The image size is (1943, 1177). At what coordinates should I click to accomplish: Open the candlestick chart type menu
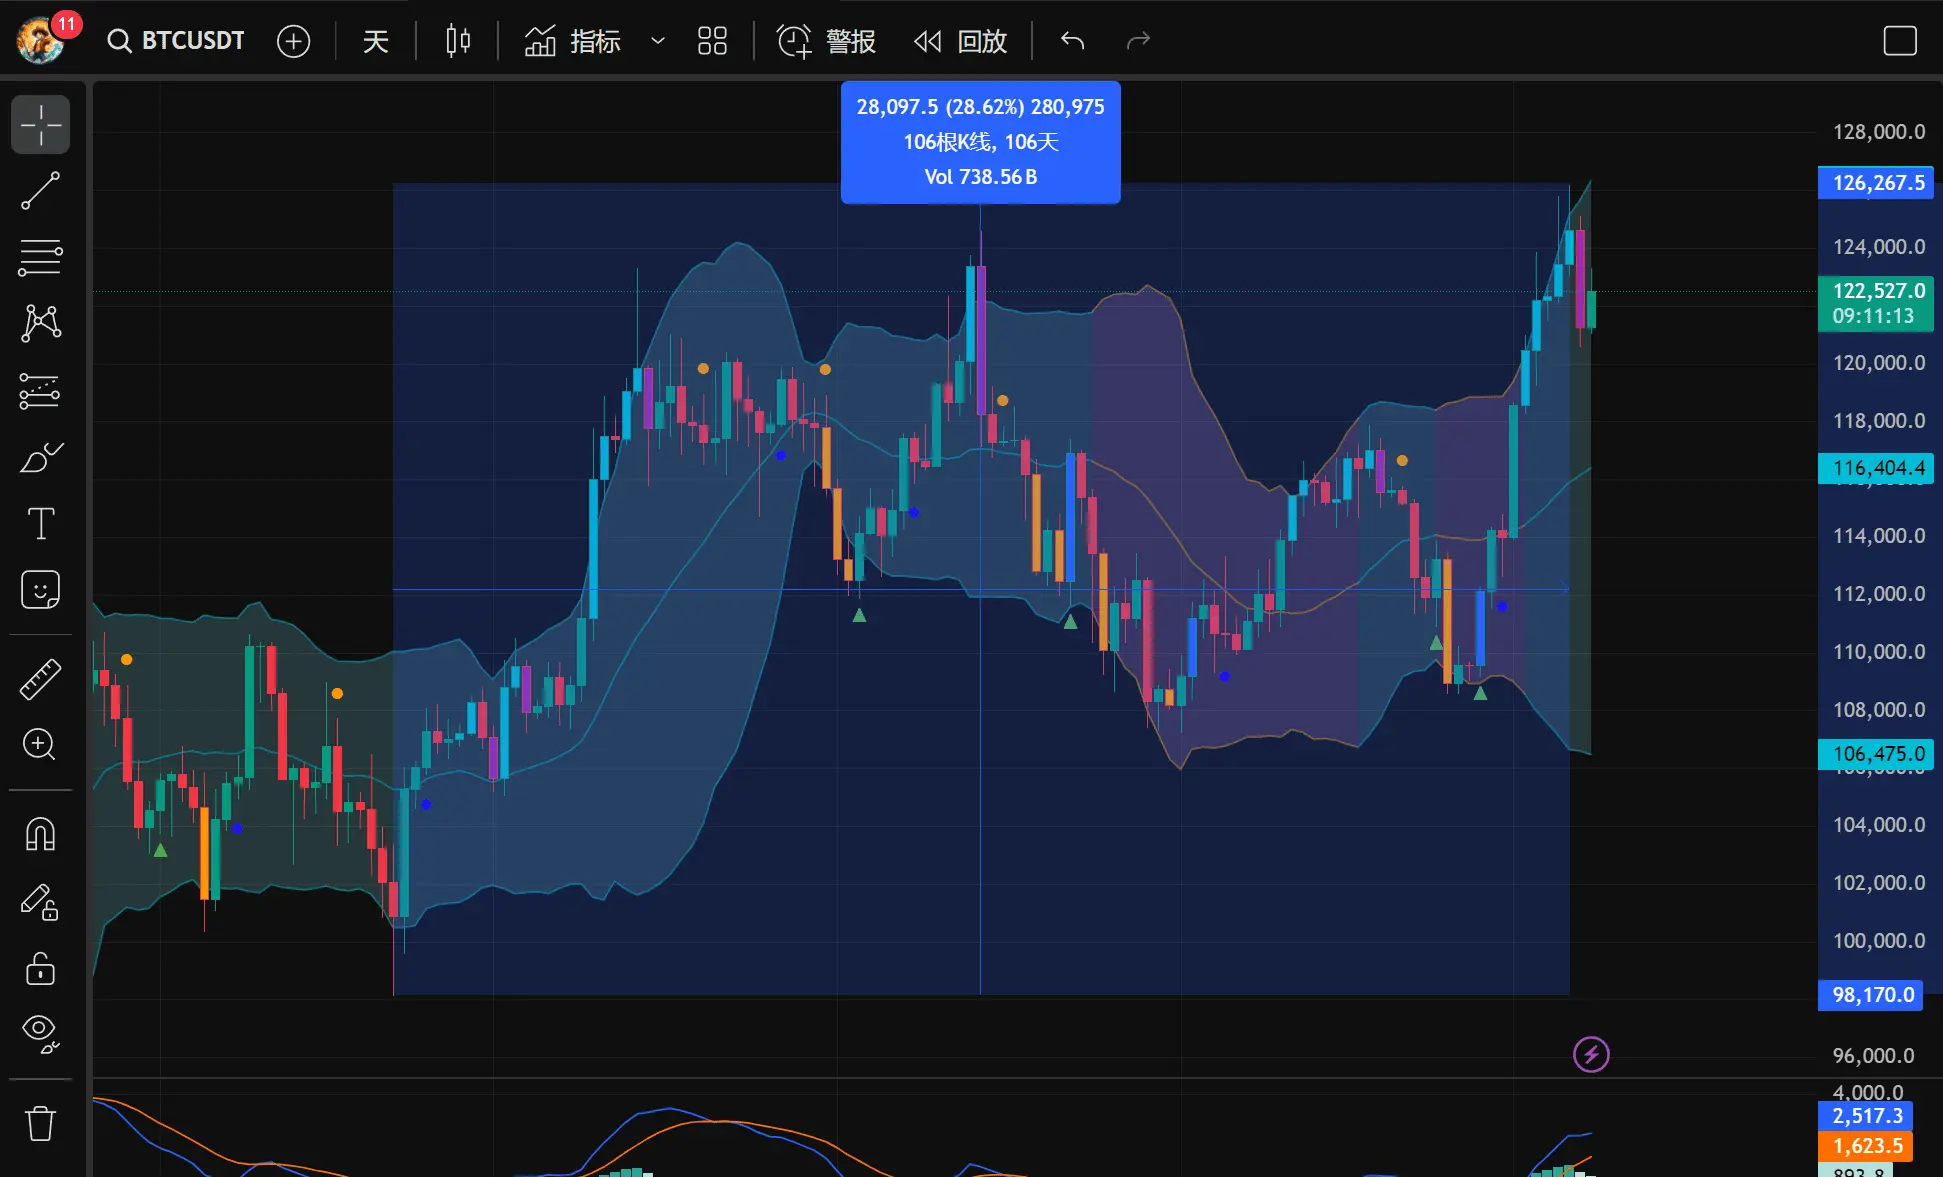[457, 41]
